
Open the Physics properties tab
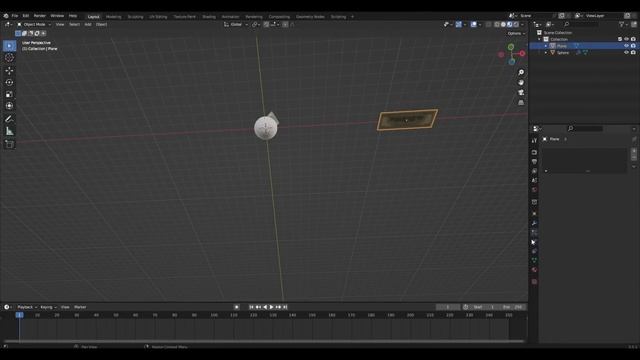pyautogui.click(x=534, y=242)
